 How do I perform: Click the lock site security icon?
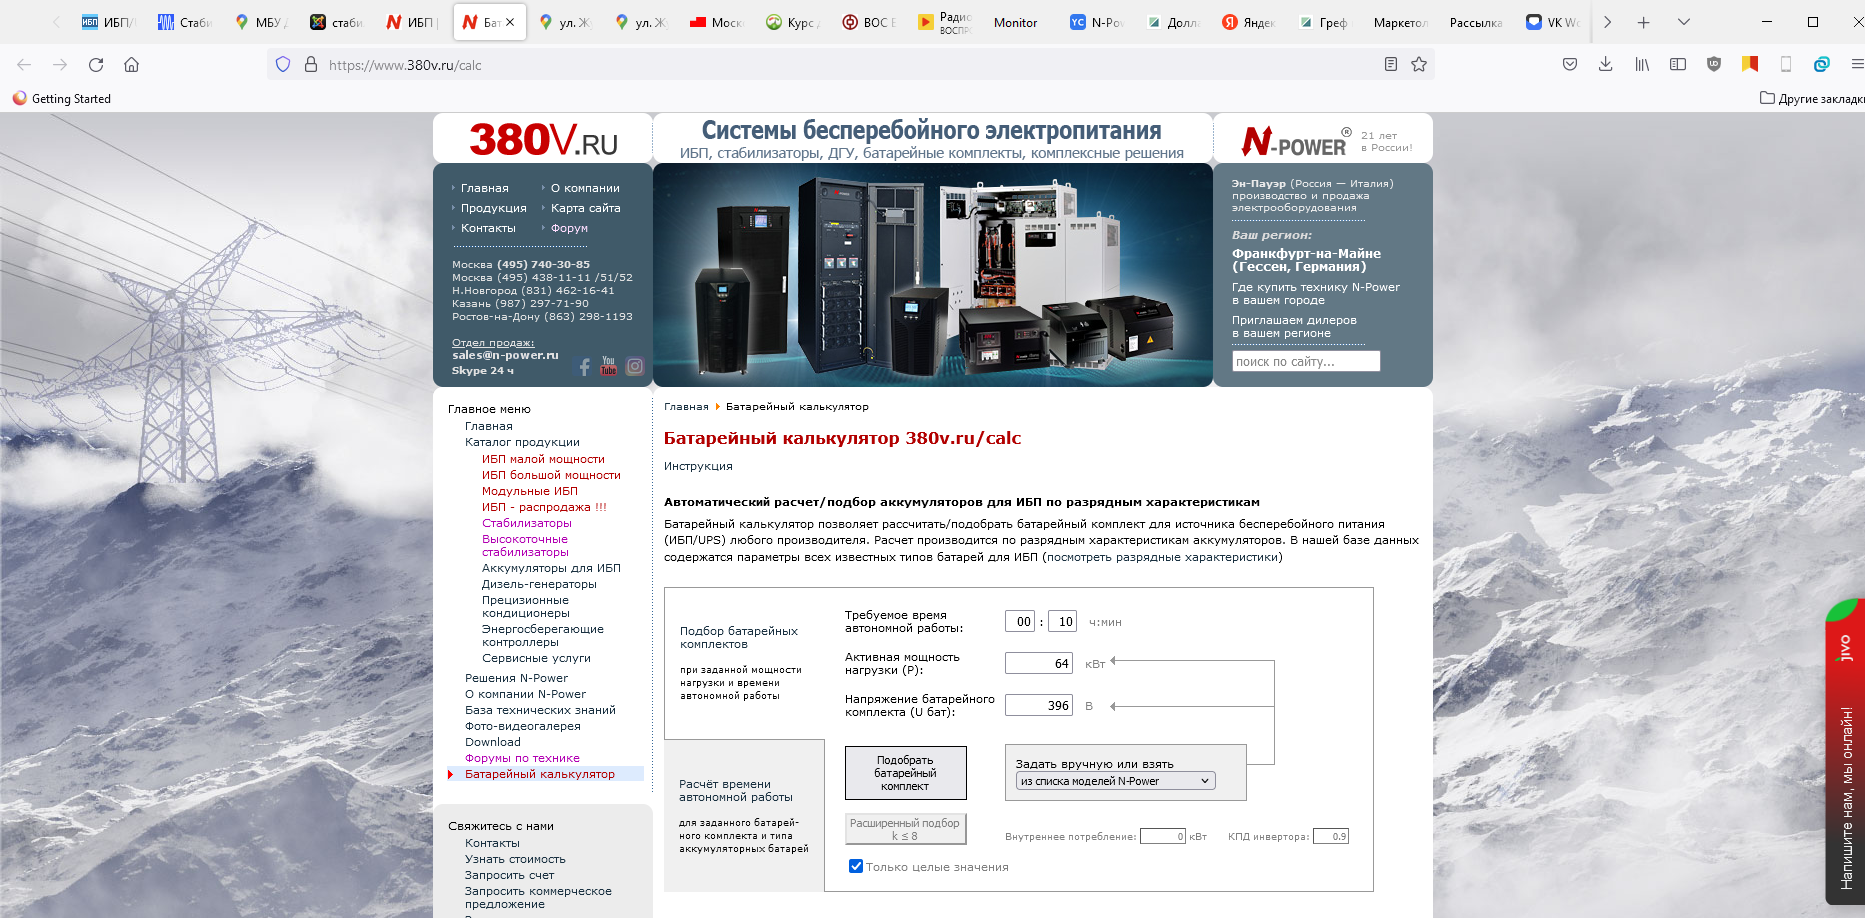311,64
